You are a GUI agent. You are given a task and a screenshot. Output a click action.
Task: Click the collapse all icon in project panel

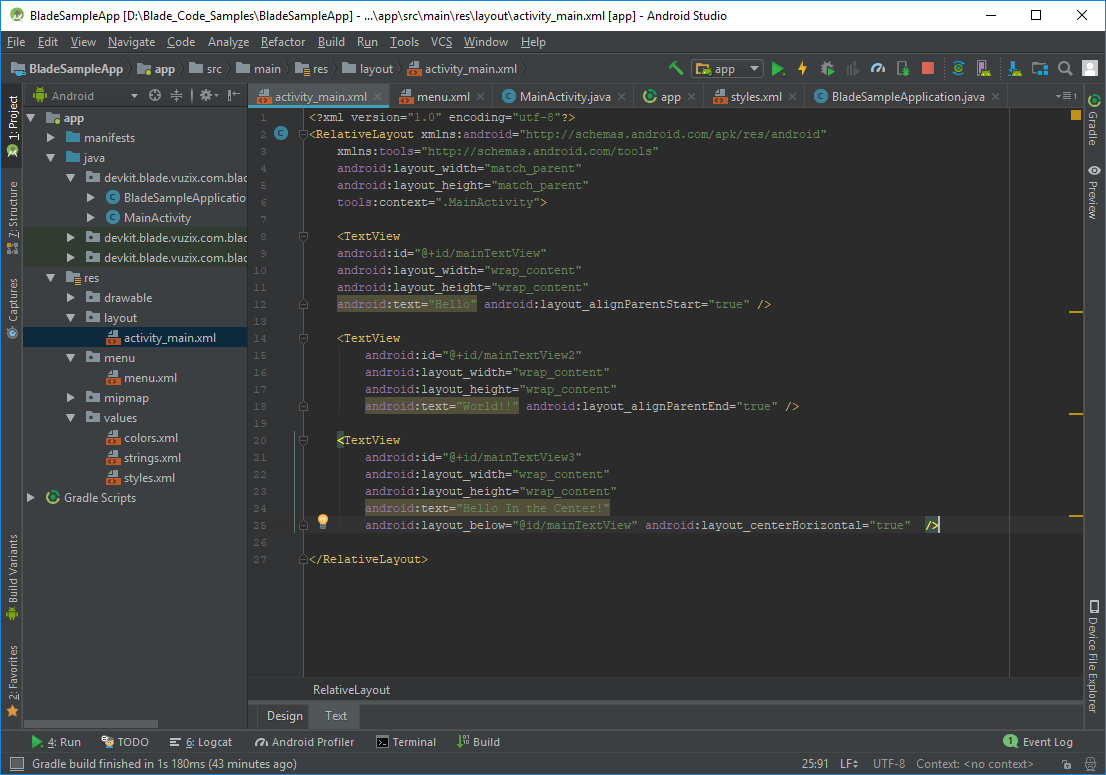pyautogui.click(x=176, y=95)
